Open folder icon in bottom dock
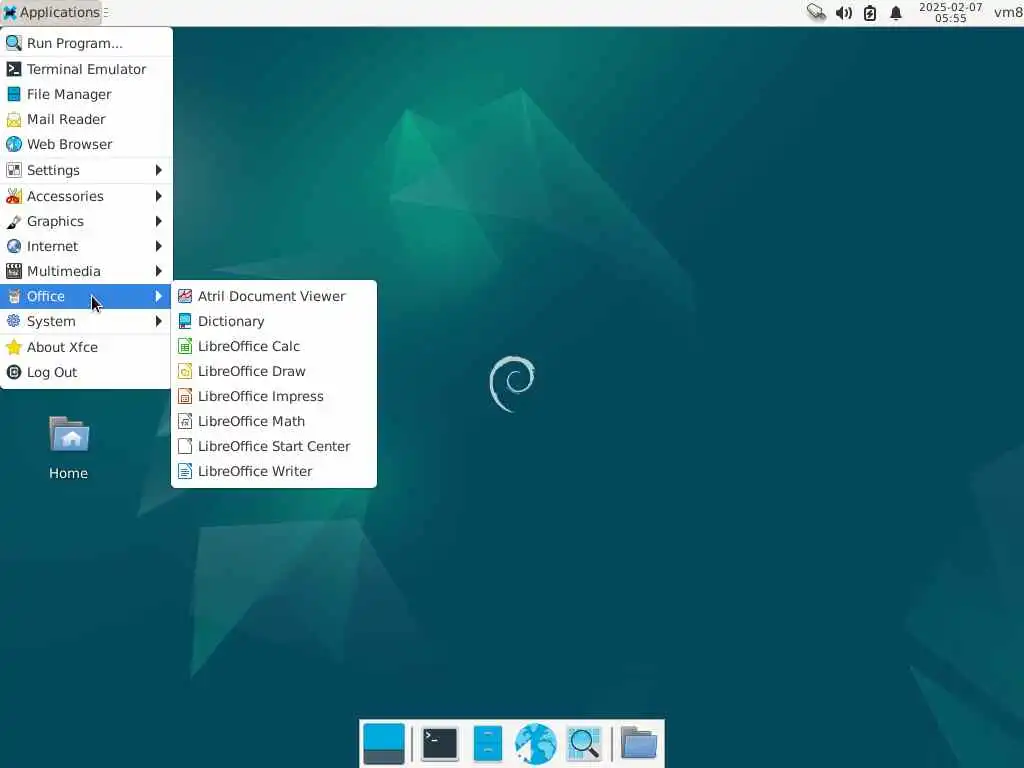 (x=638, y=744)
